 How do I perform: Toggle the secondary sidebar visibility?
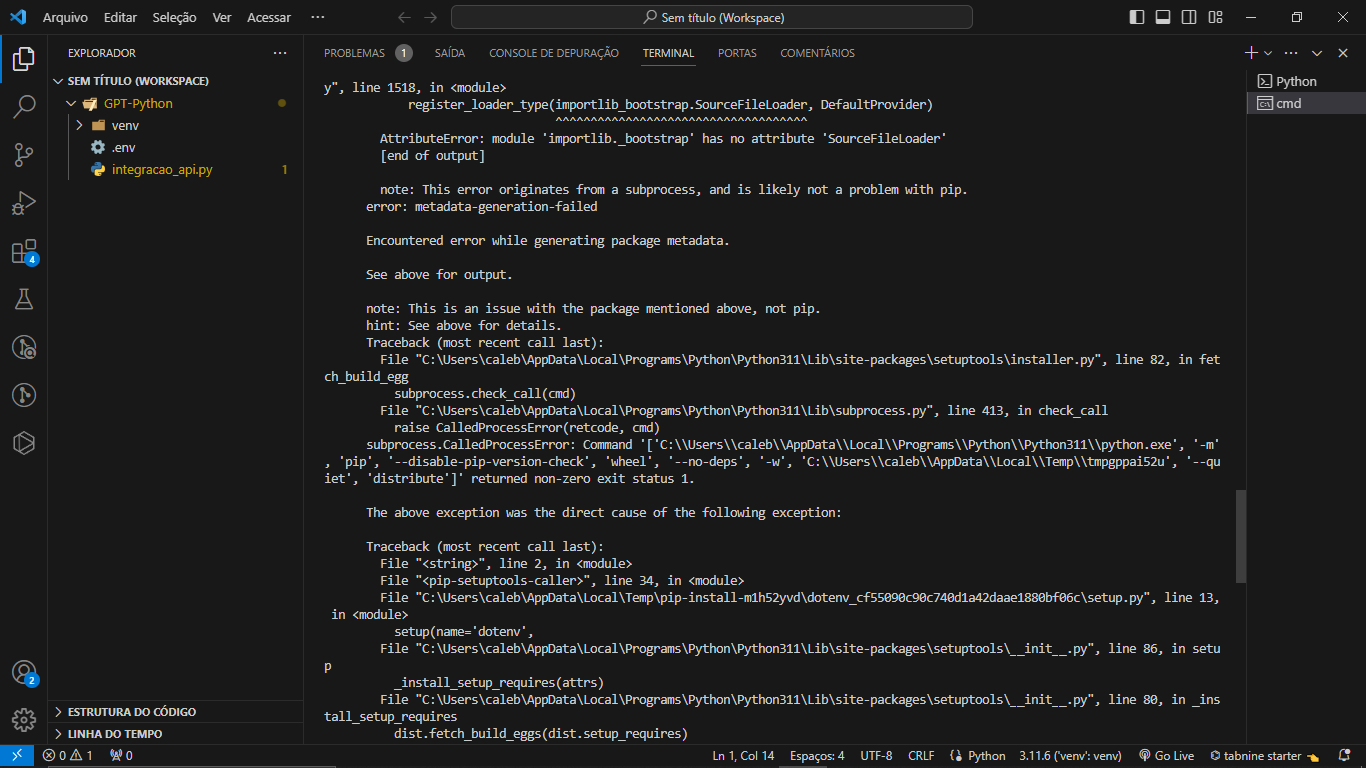[x=1189, y=17]
